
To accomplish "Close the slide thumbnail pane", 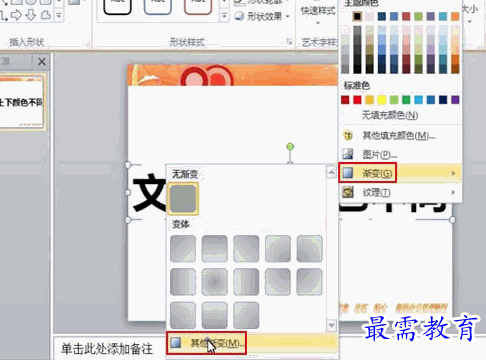I will (42, 62).
